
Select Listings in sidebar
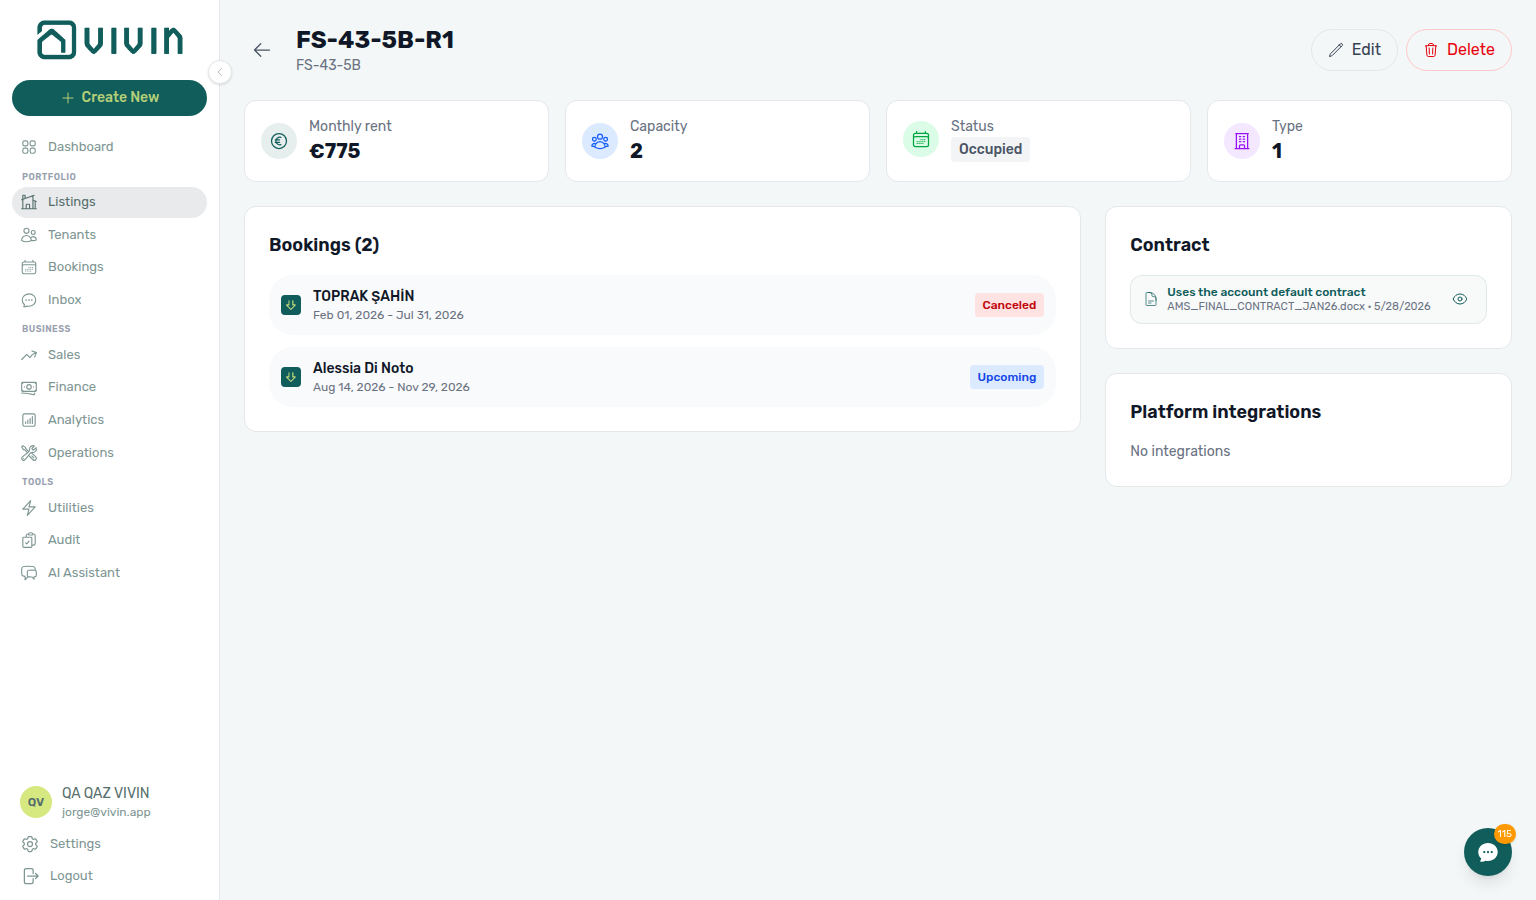coord(110,202)
